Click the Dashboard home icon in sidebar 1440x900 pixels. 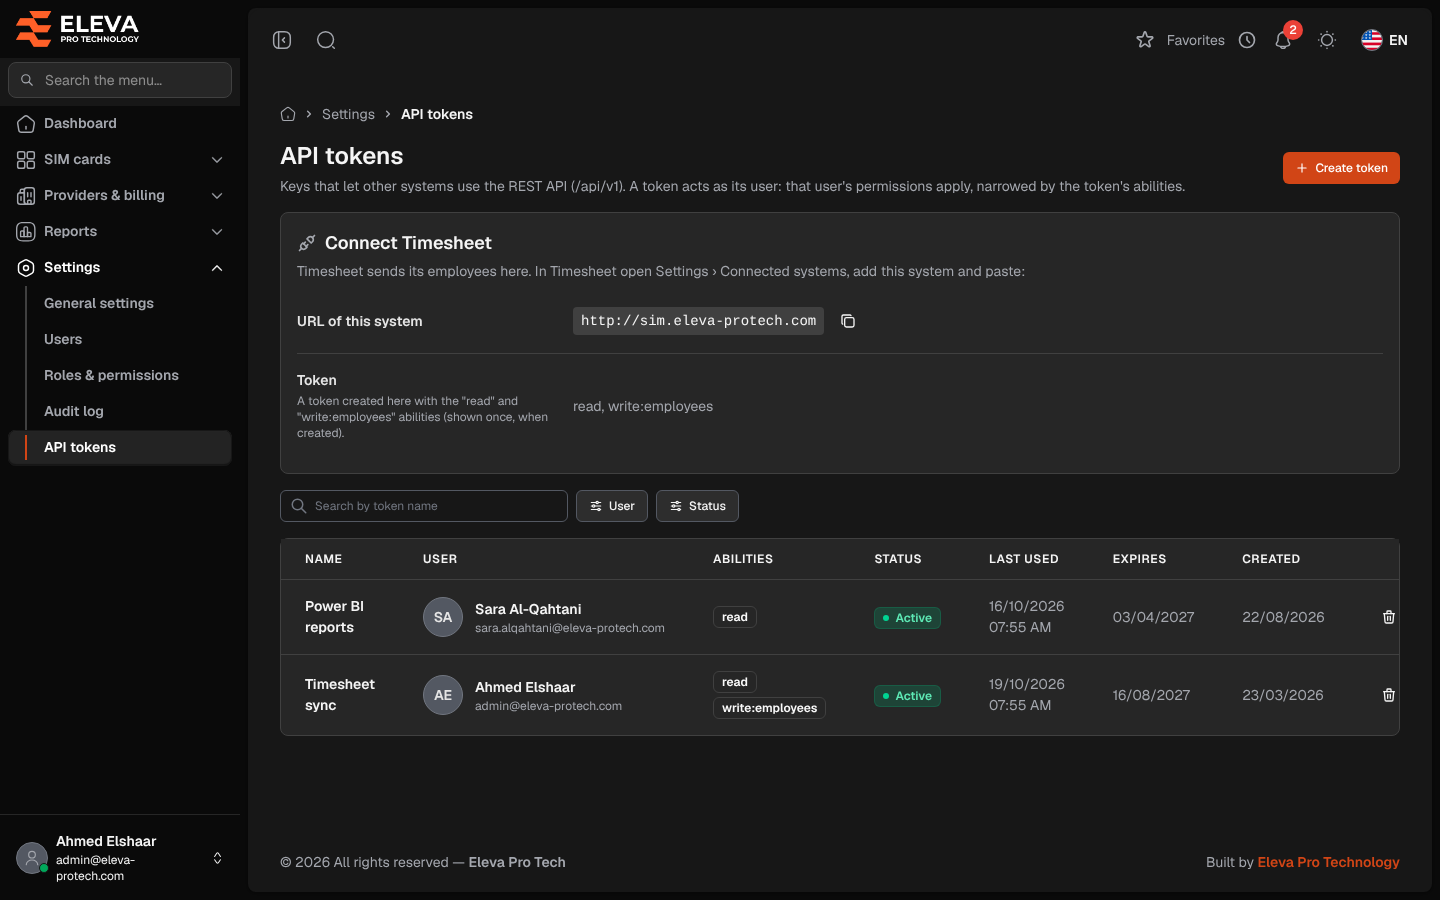[26, 124]
